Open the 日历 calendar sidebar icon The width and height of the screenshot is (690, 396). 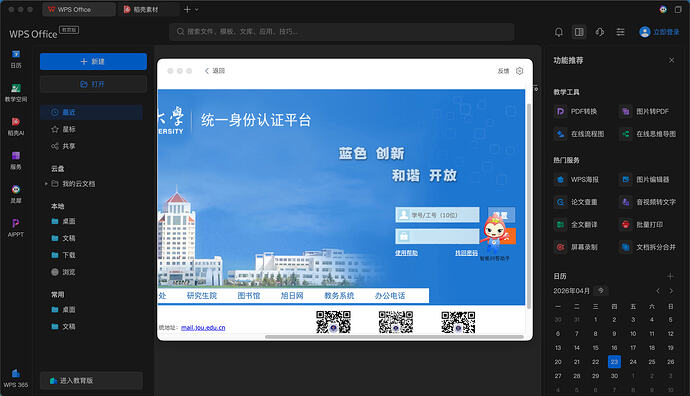click(16, 59)
